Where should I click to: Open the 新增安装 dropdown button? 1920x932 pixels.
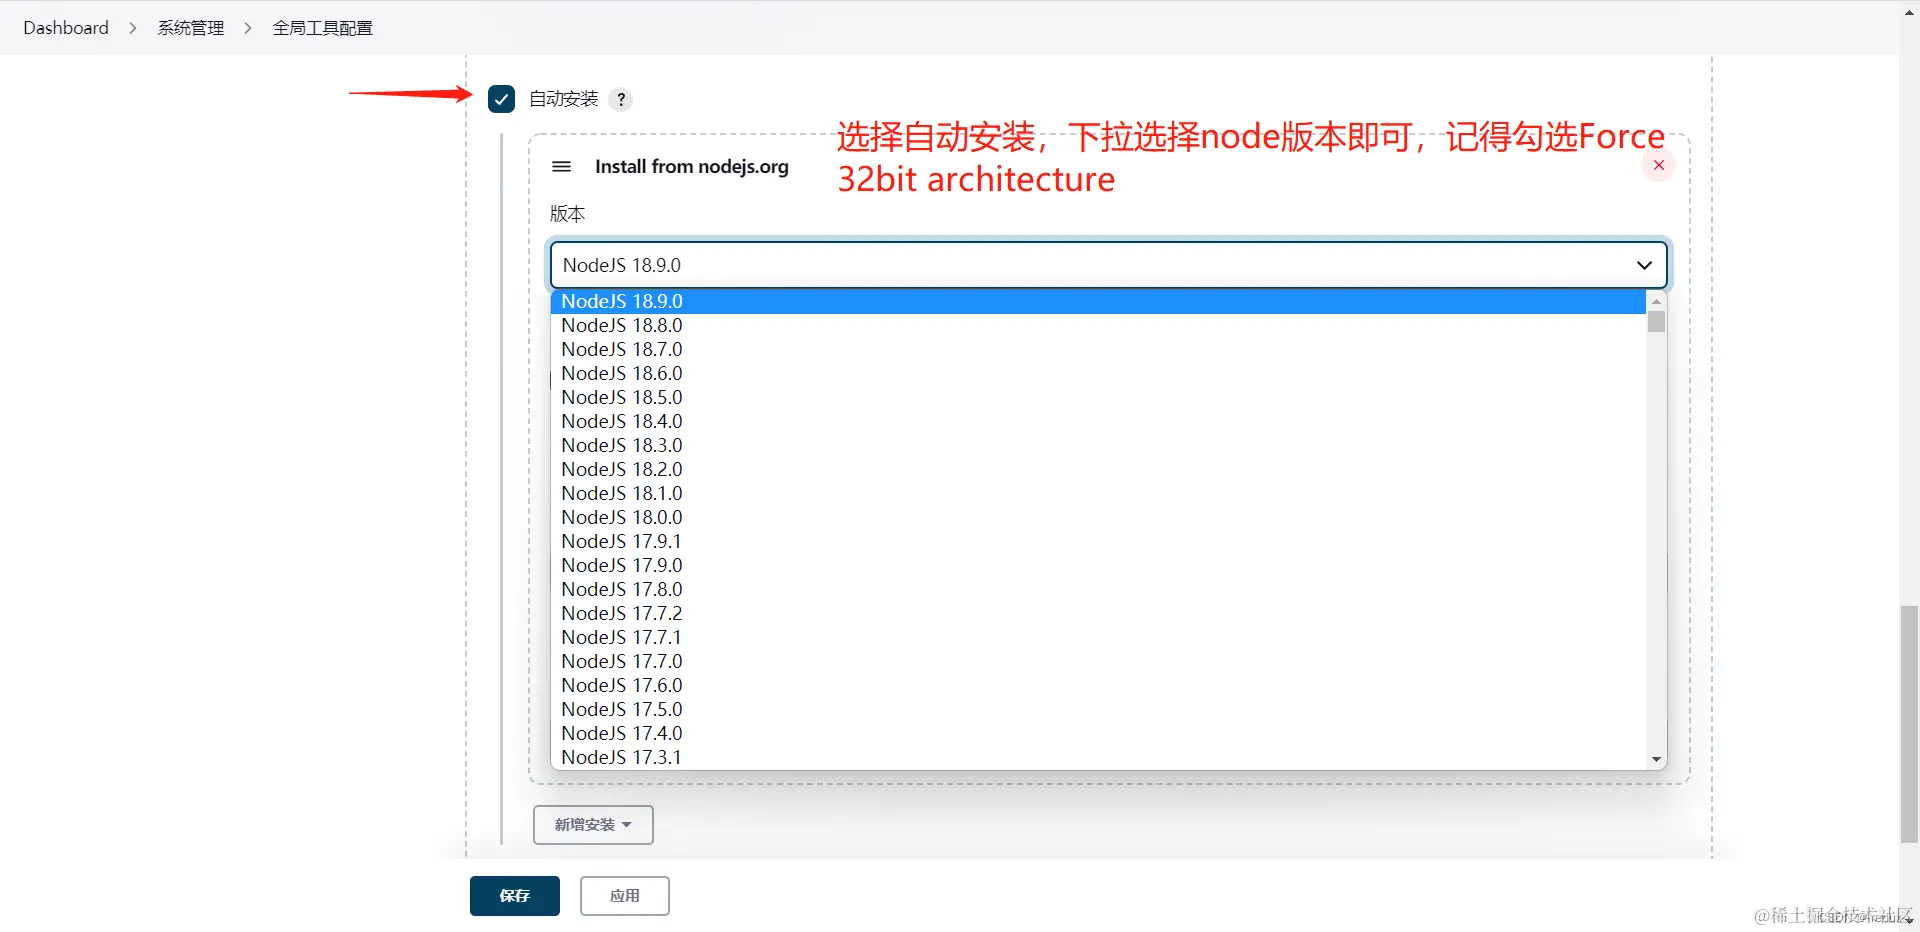coord(593,825)
